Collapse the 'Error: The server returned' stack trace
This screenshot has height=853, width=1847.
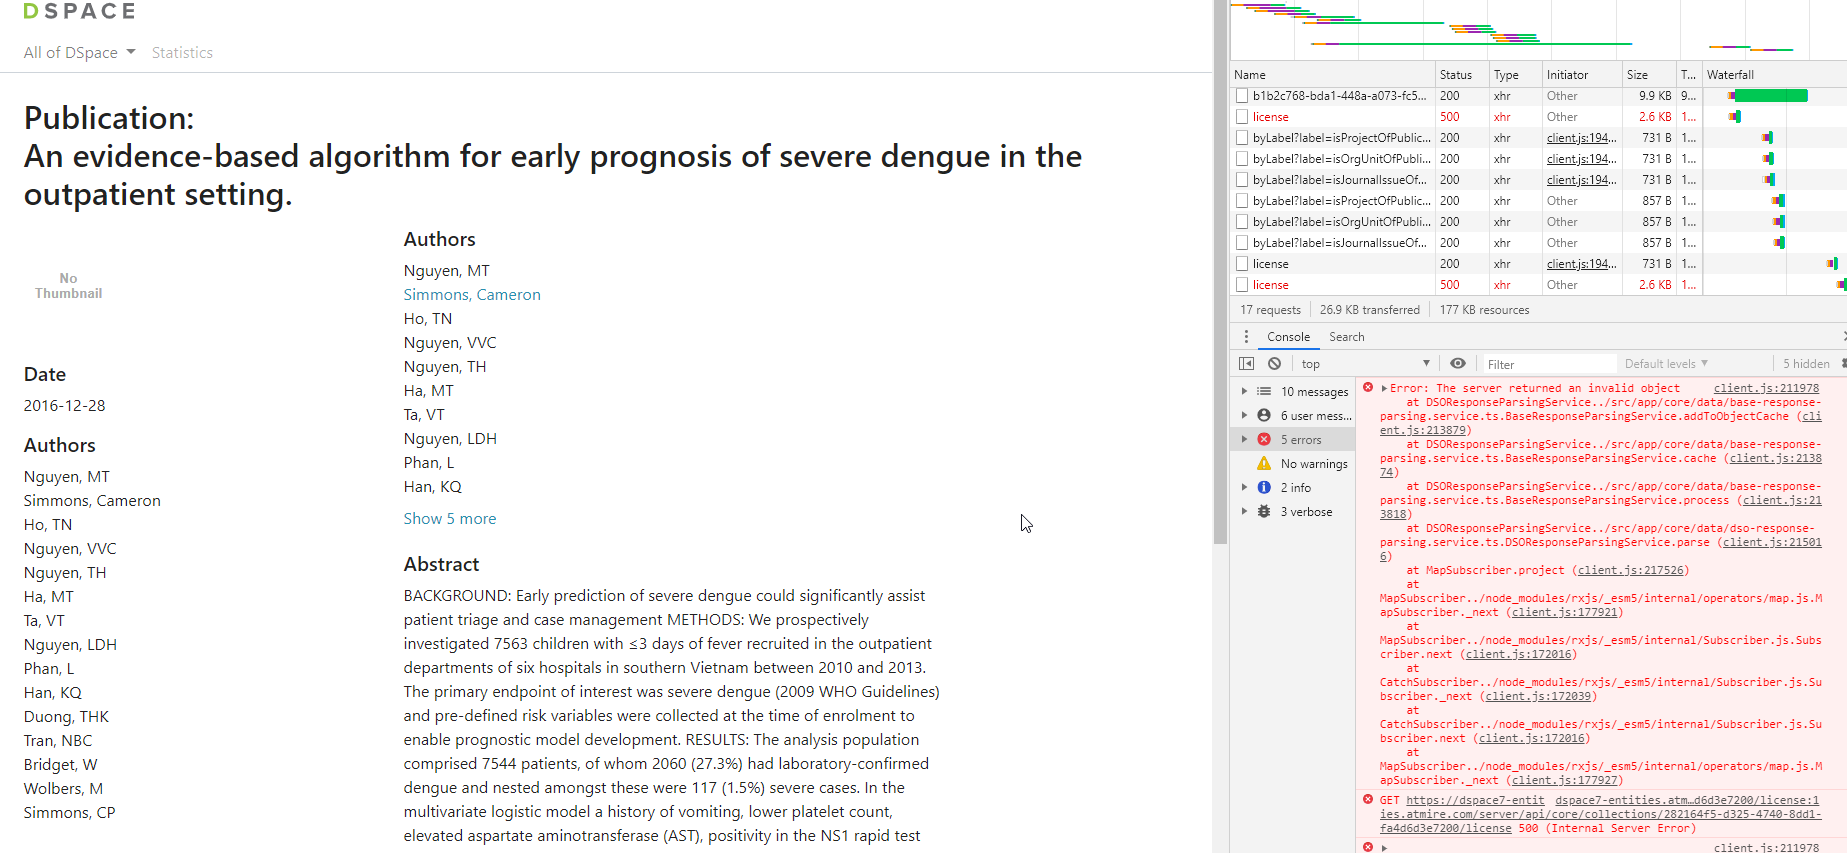[1384, 388]
